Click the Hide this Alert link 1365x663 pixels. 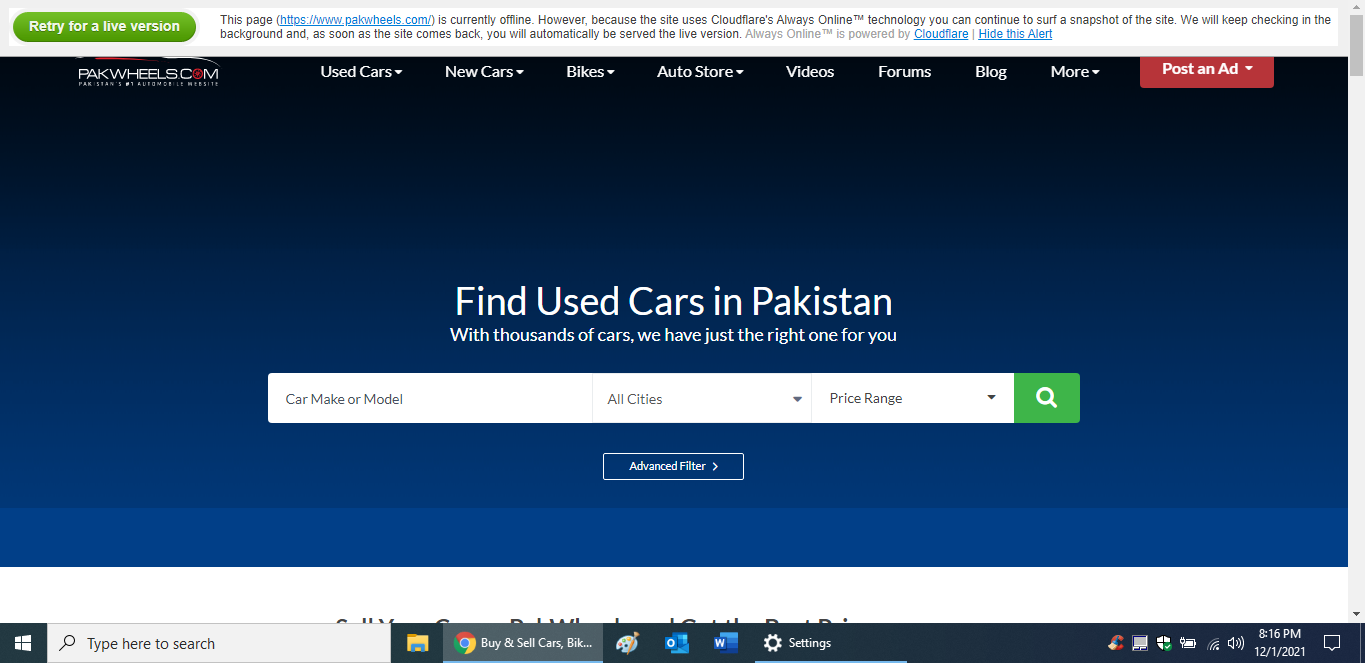[x=1015, y=34]
